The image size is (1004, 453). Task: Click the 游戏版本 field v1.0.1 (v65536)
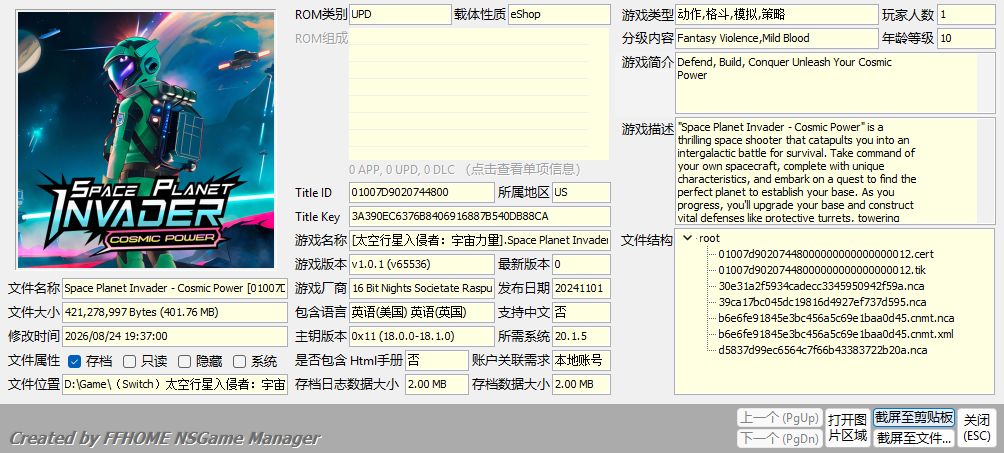pyautogui.click(x=422, y=264)
